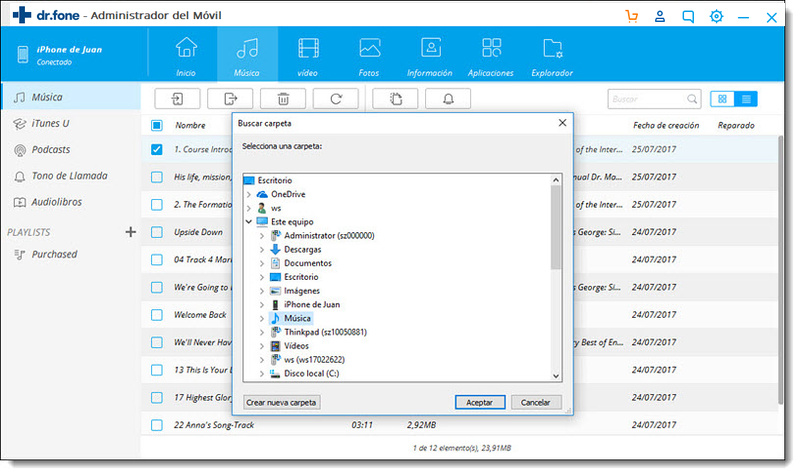Close the Buscar carpeta dialog
Screen dimensions: 800x475
point(562,123)
